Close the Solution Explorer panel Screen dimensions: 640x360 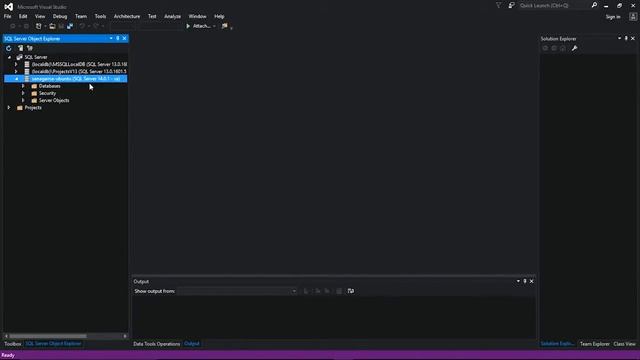click(x=633, y=38)
